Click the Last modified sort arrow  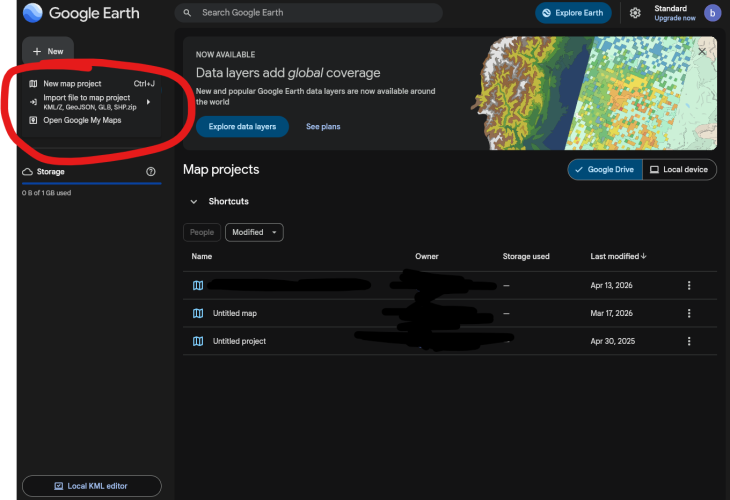click(644, 256)
